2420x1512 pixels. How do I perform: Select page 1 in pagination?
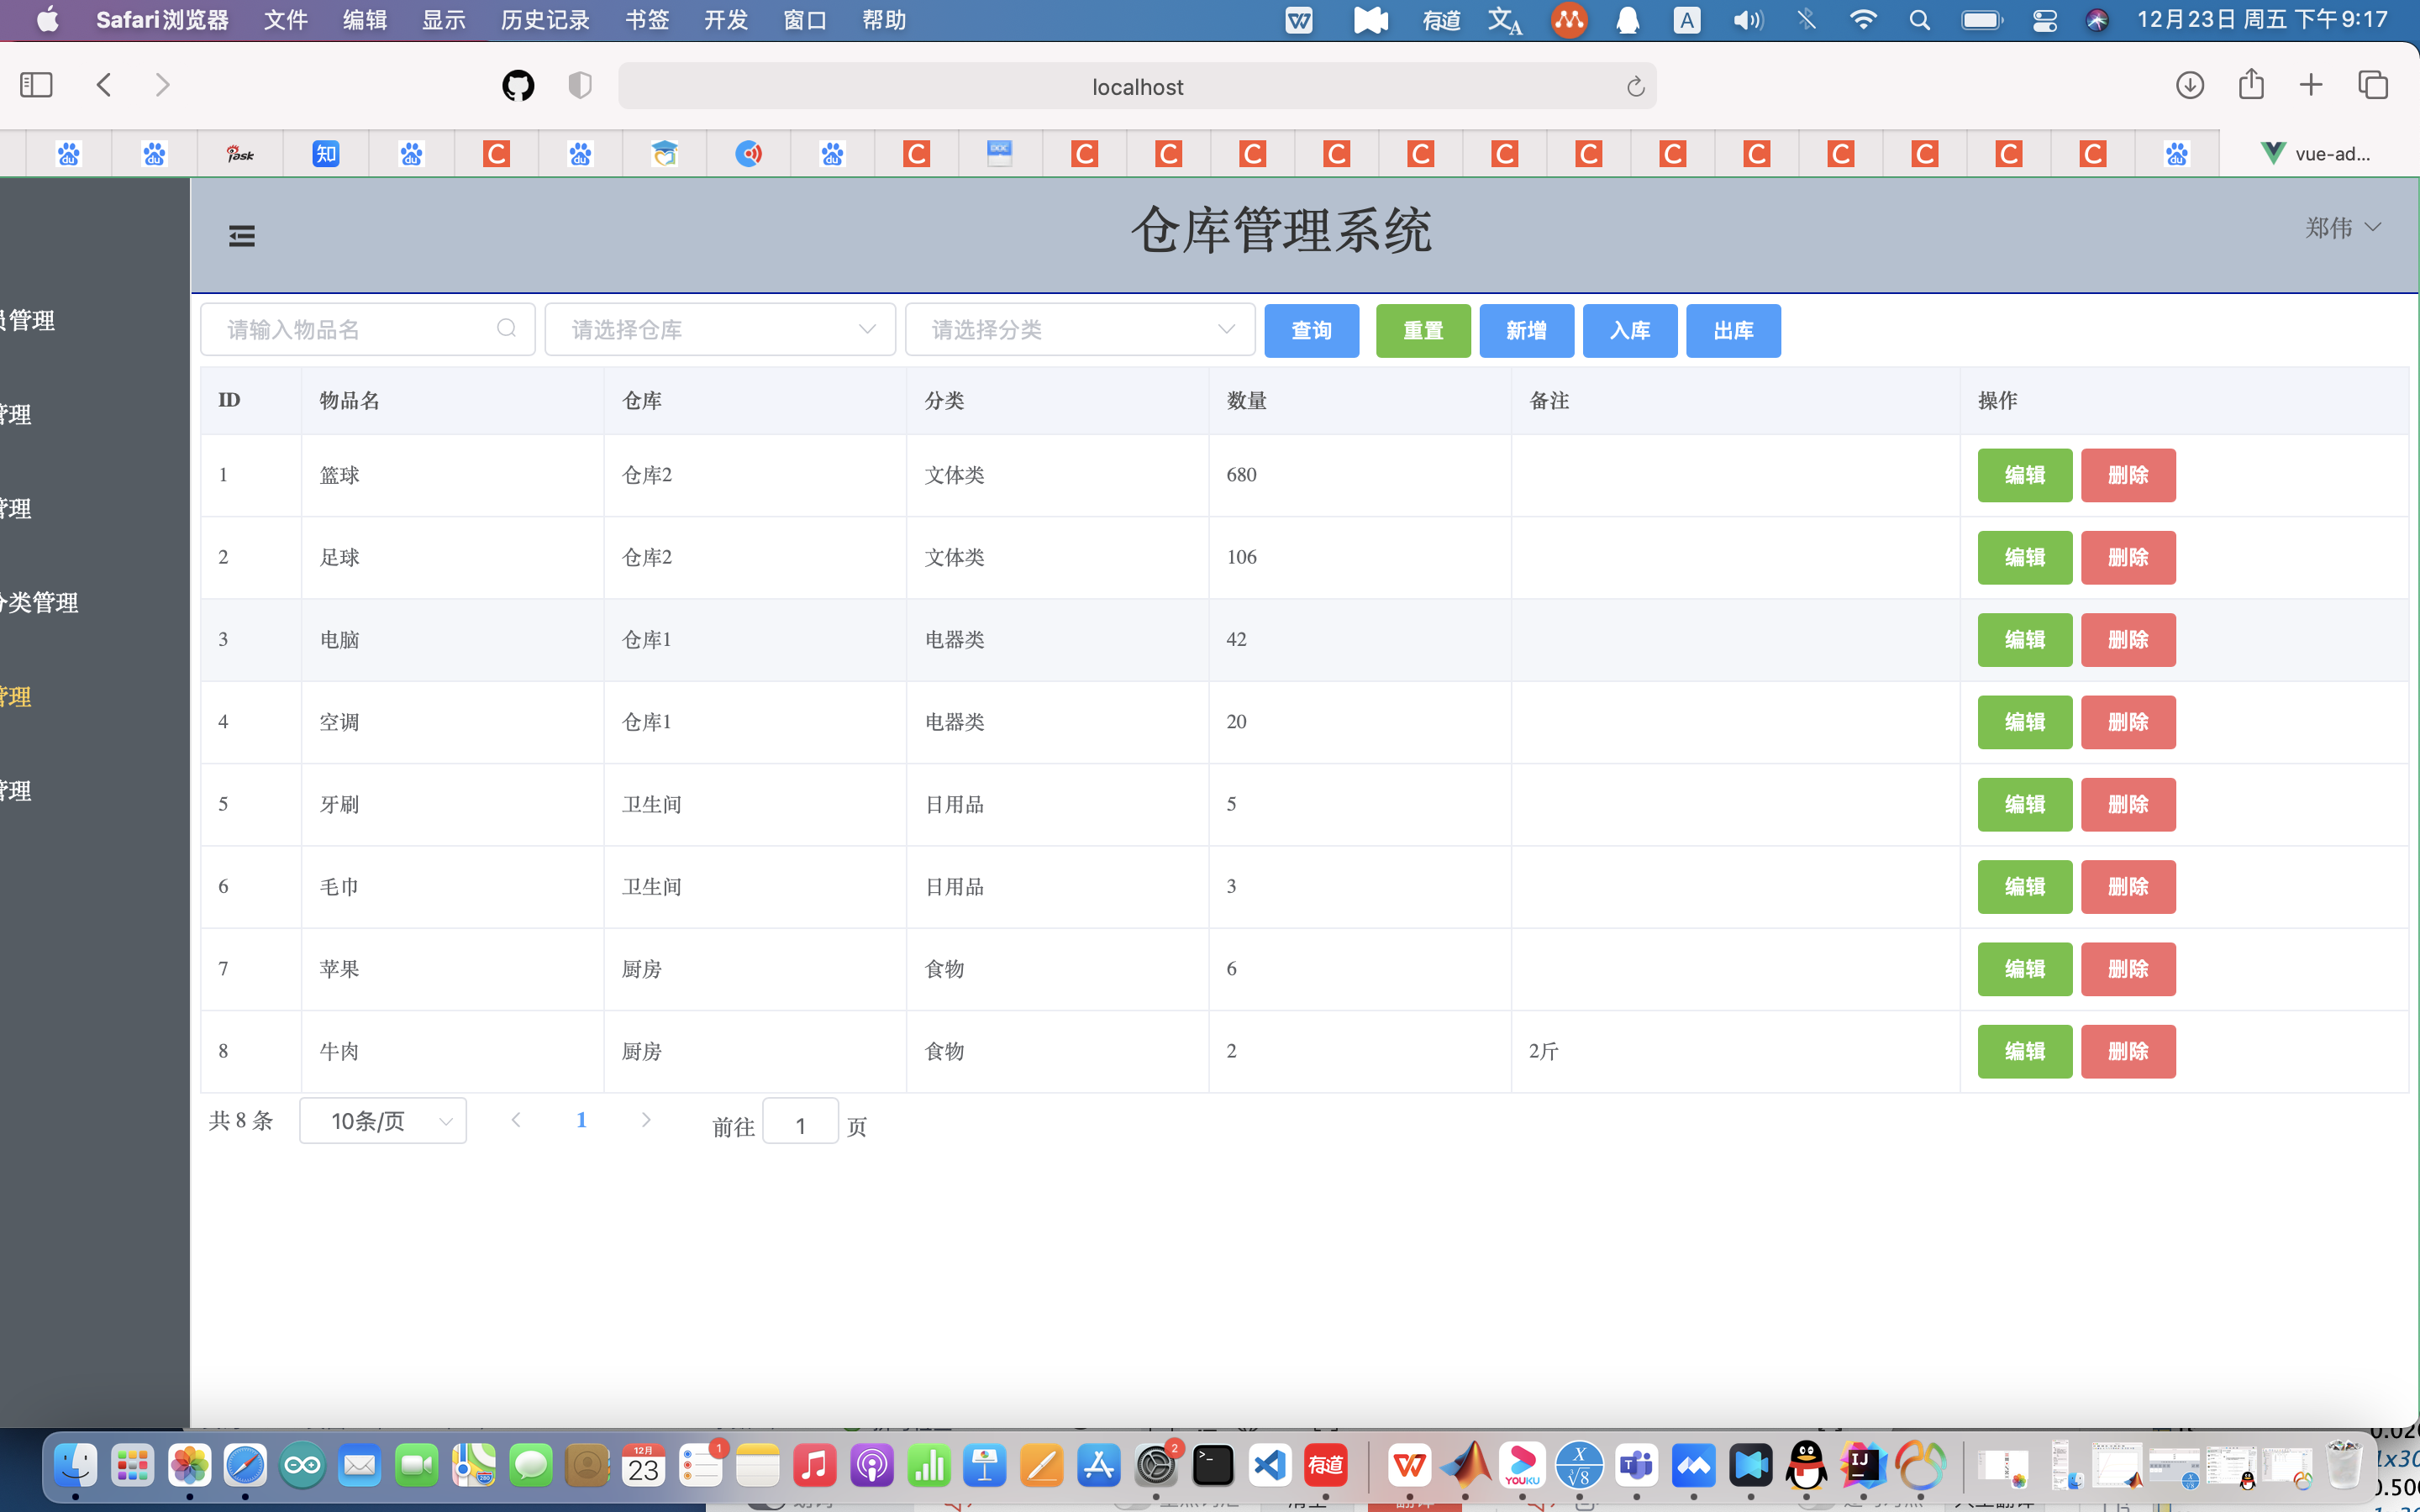(x=581, y=1120)
